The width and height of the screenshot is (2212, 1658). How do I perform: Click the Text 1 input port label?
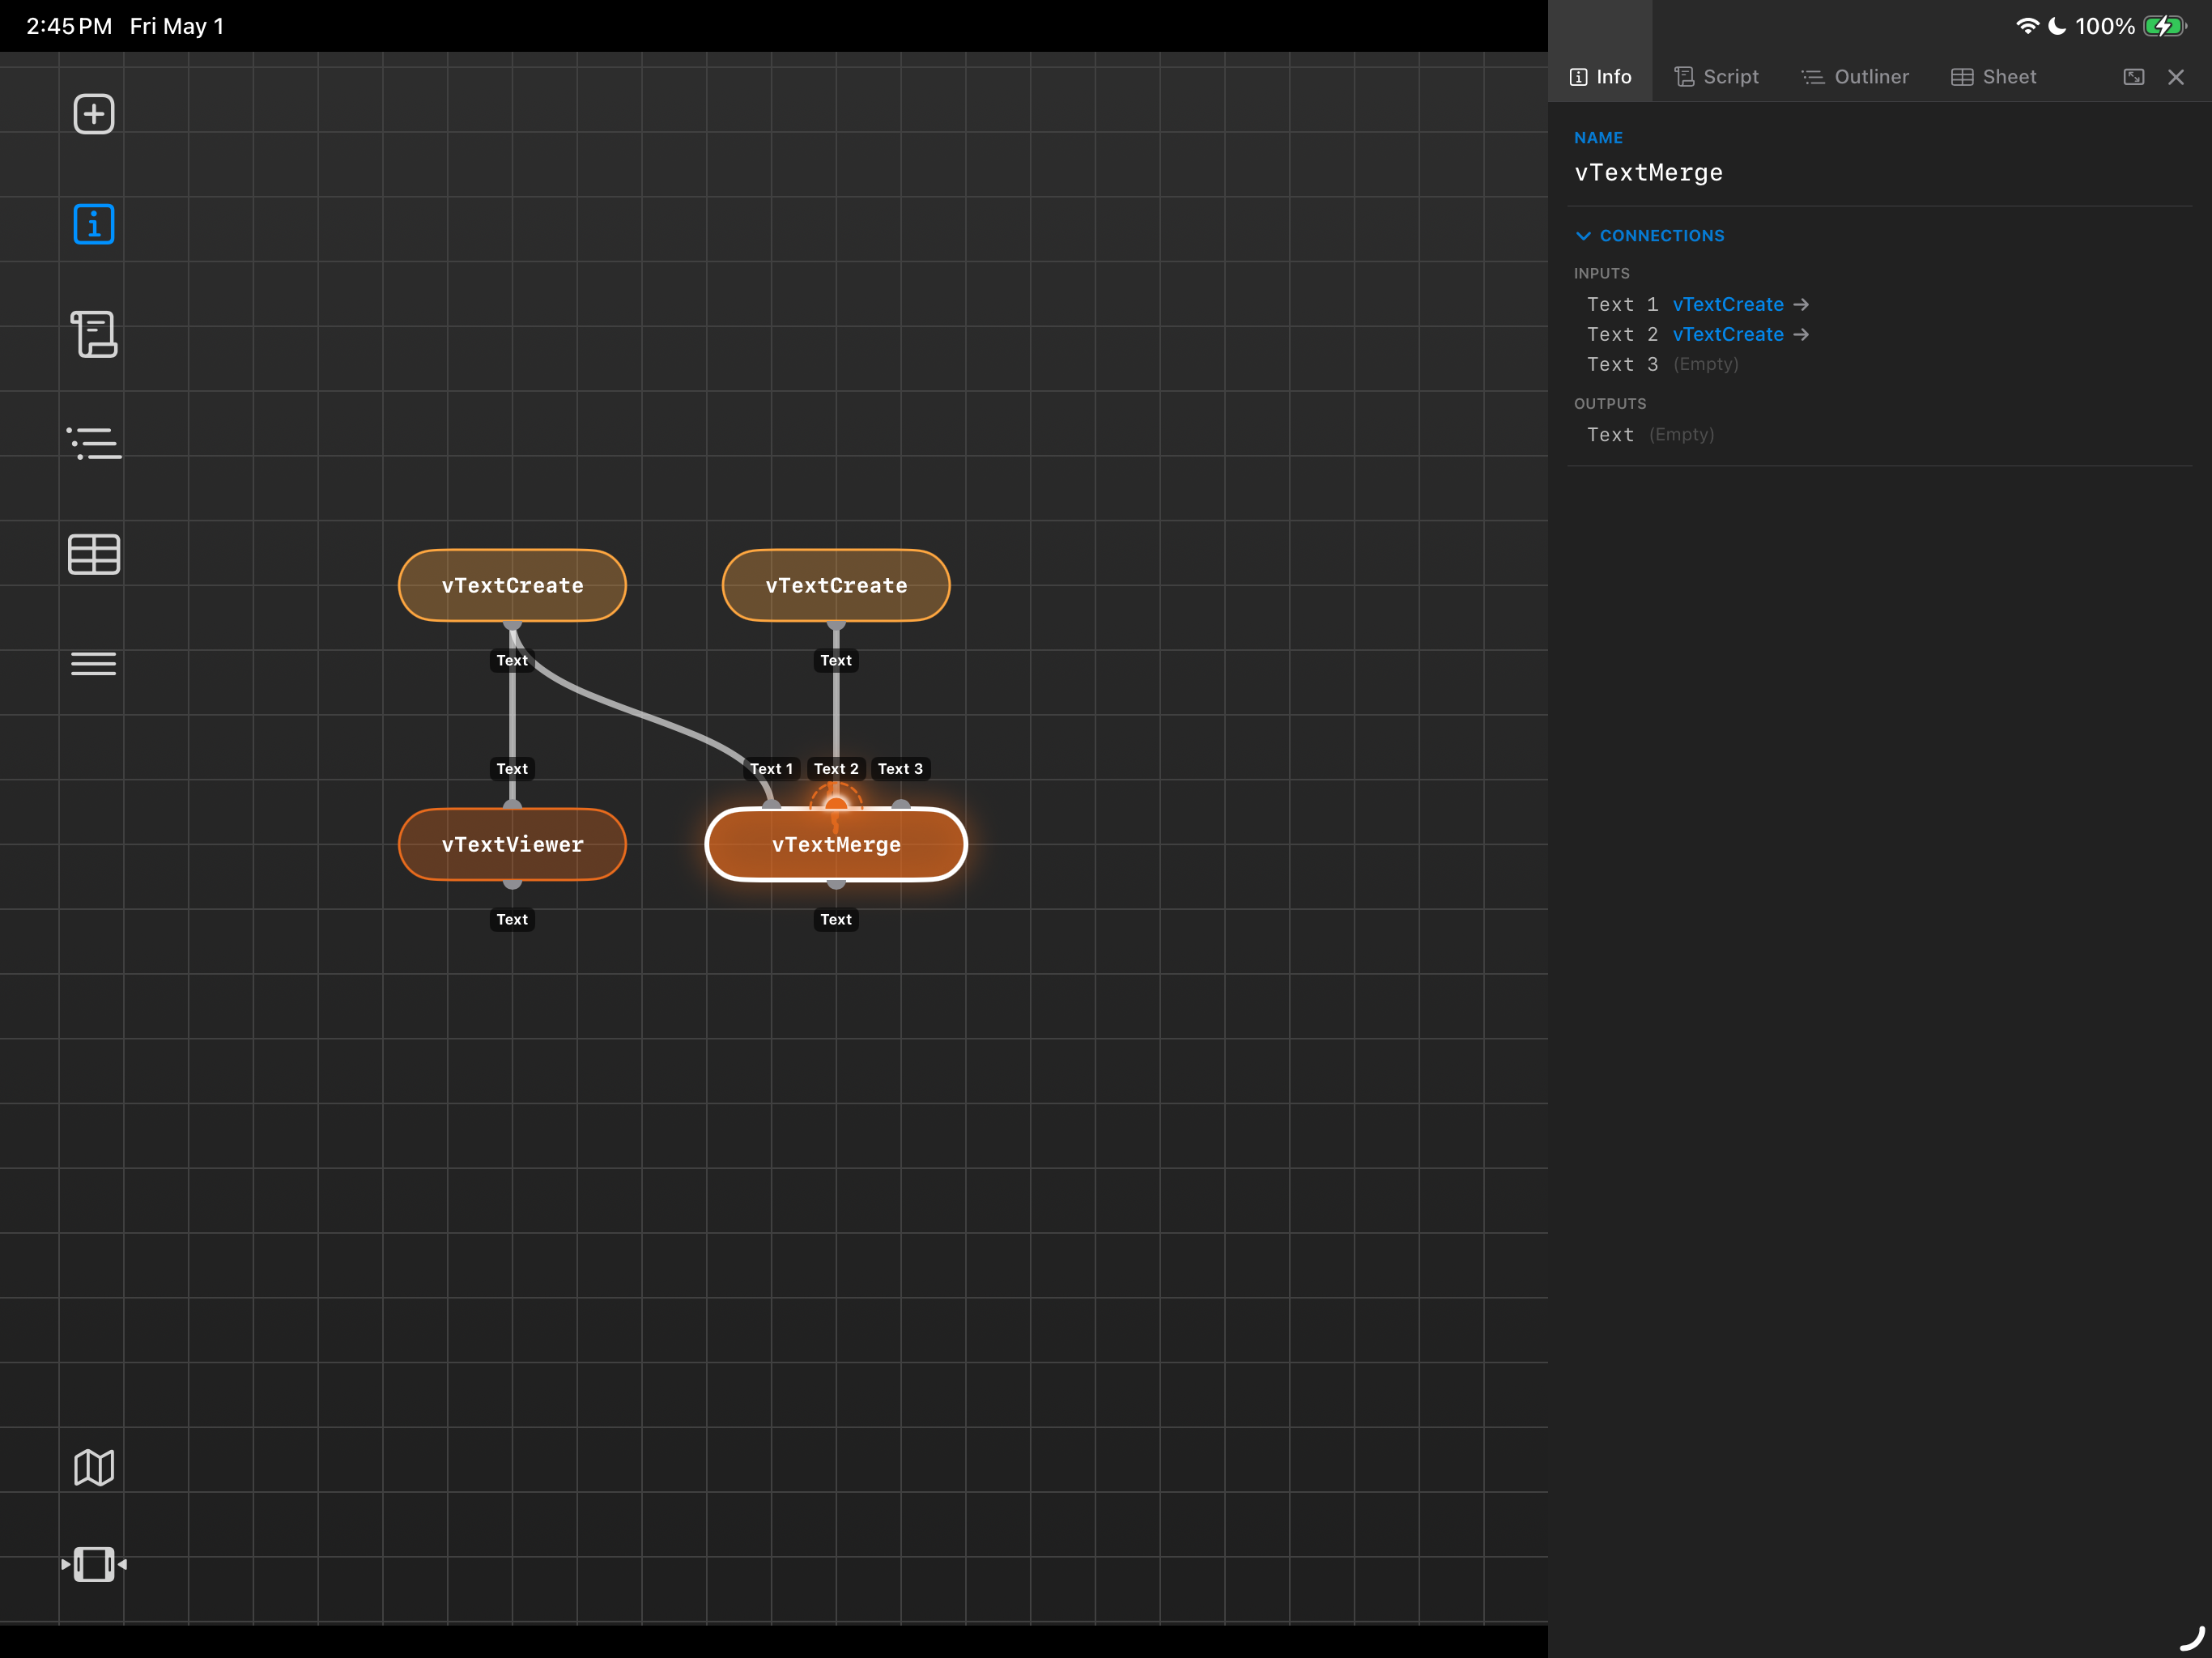(x=771, y=768)
